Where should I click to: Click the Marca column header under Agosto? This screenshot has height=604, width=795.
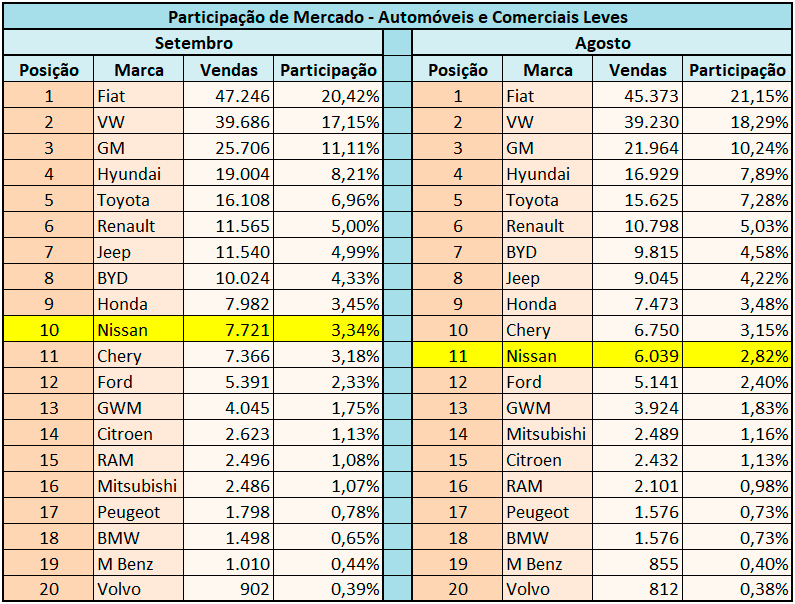[548, 70]
